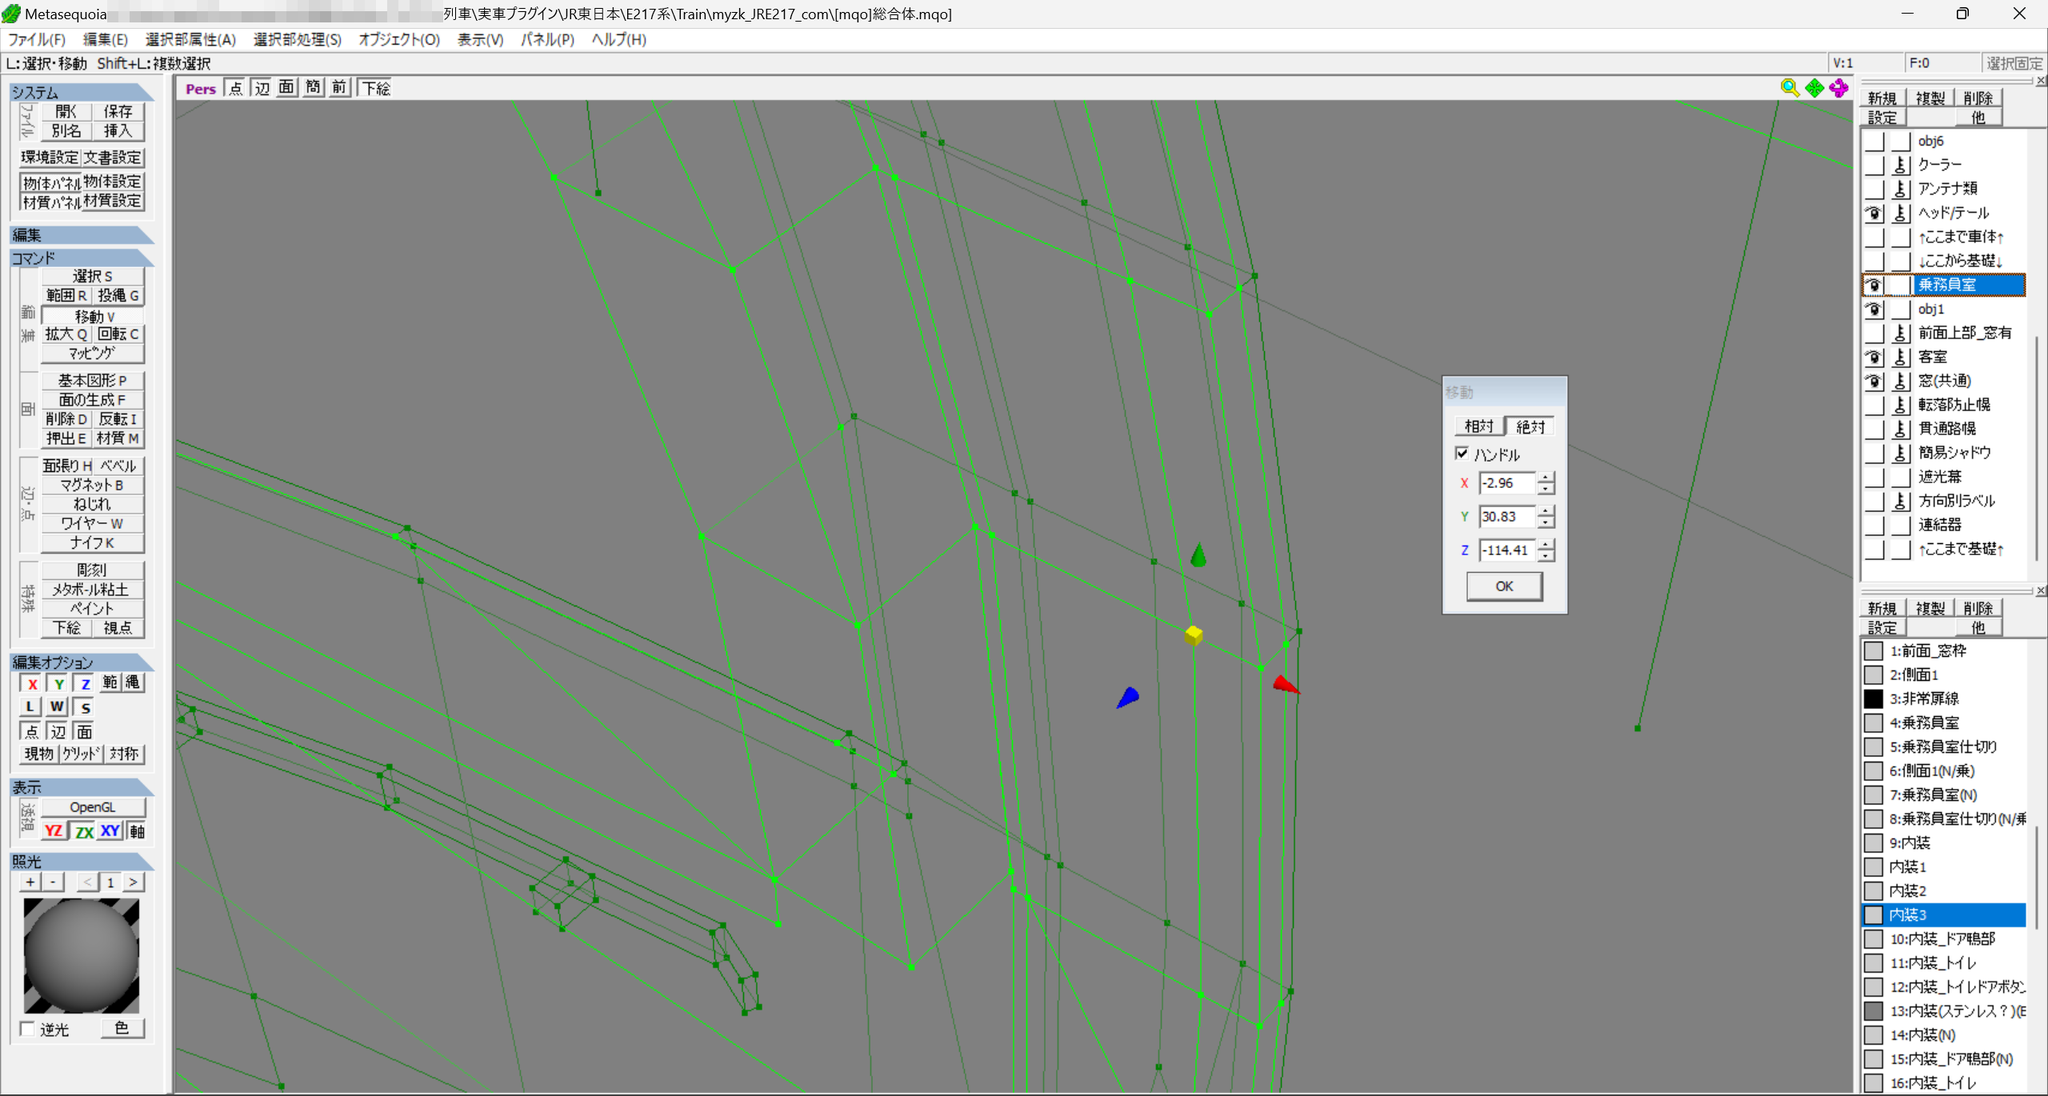Increase X value with up stepper
This screenshot has width=2048, height=1096.
coord(1546,478)
